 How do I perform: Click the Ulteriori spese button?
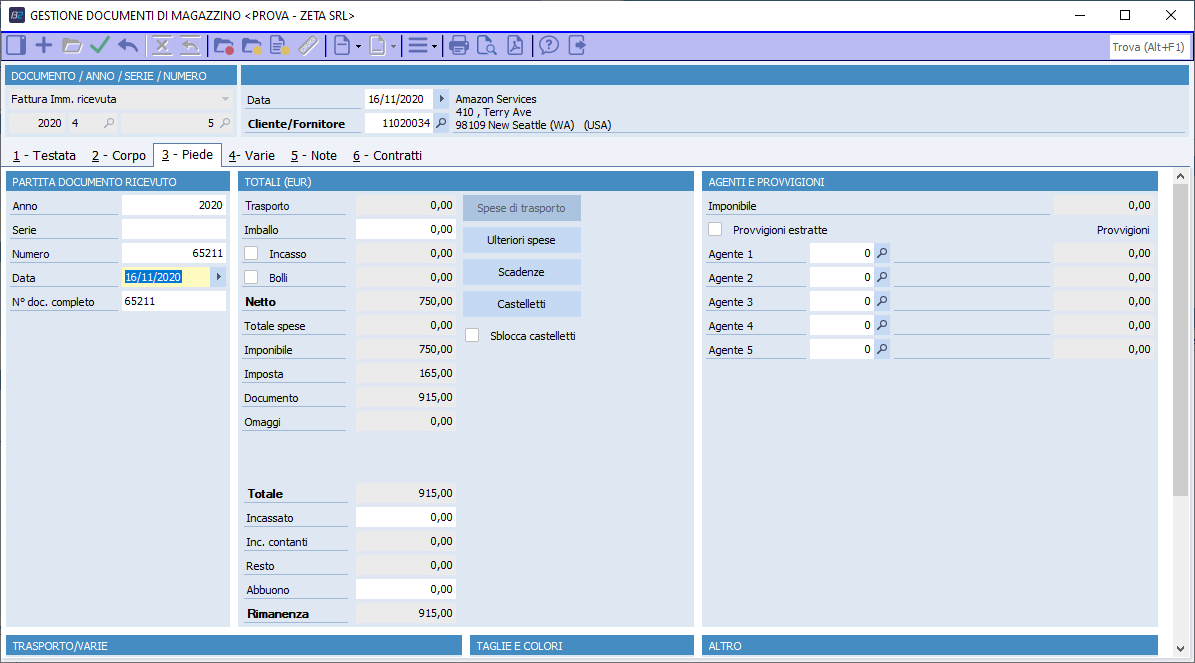click(x=521, y=240)
